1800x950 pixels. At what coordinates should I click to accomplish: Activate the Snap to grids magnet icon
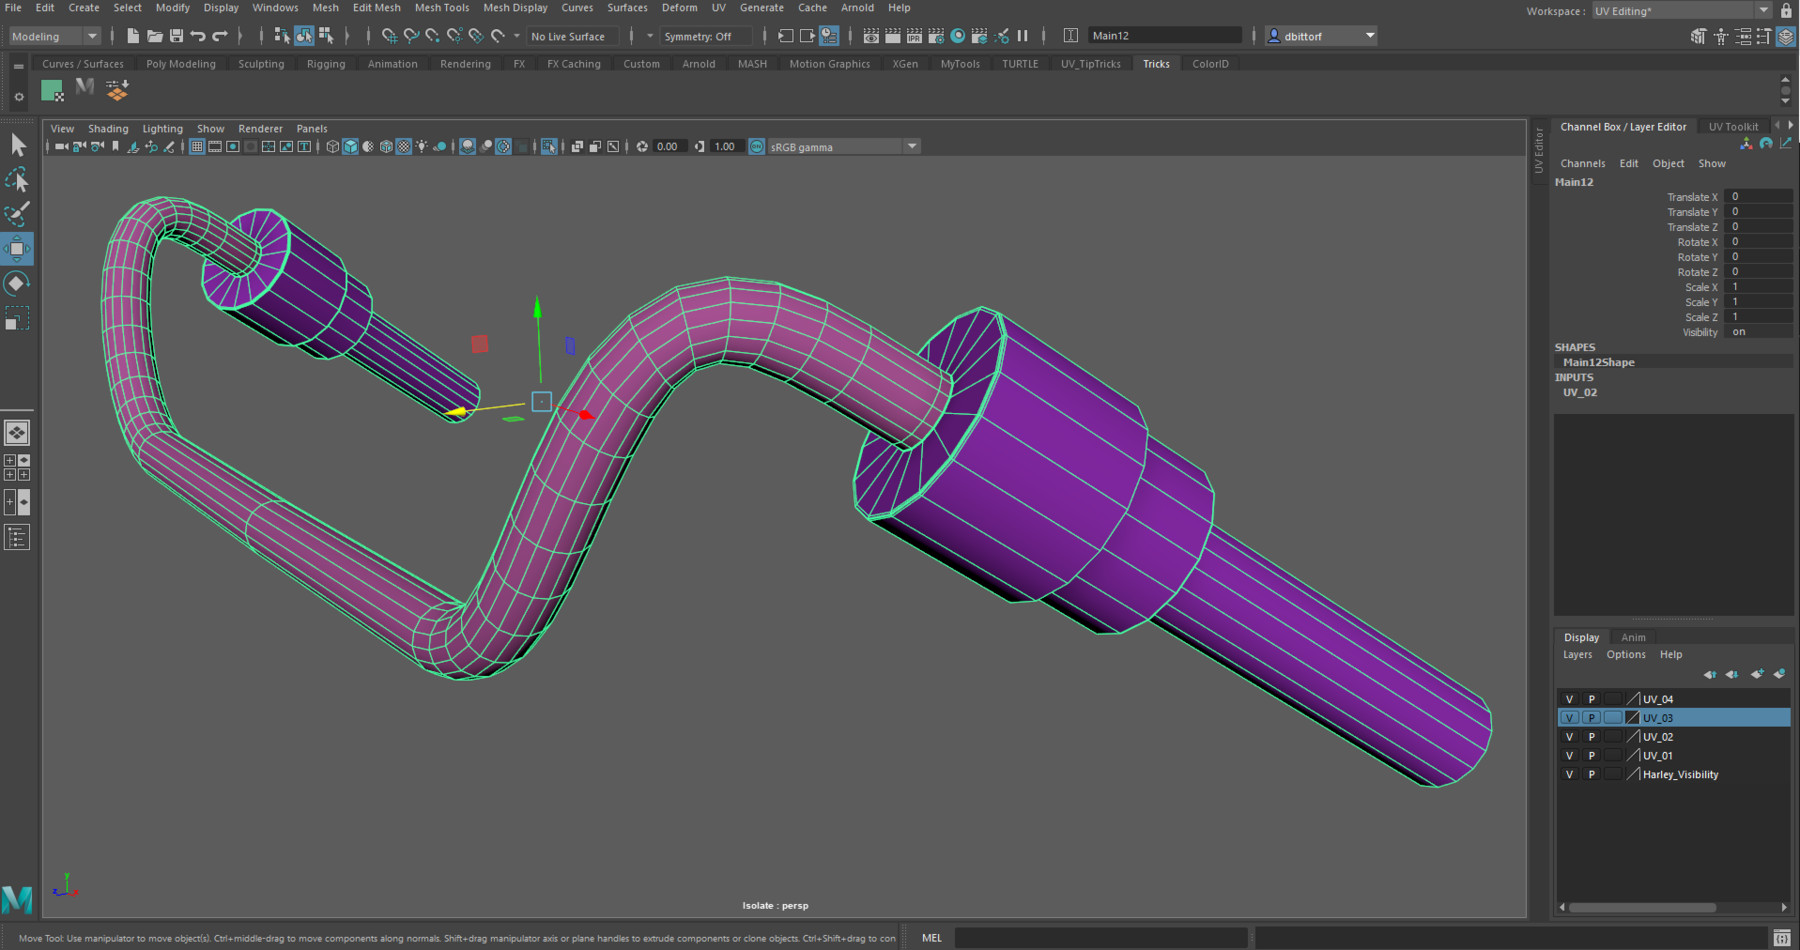point(389,36)
